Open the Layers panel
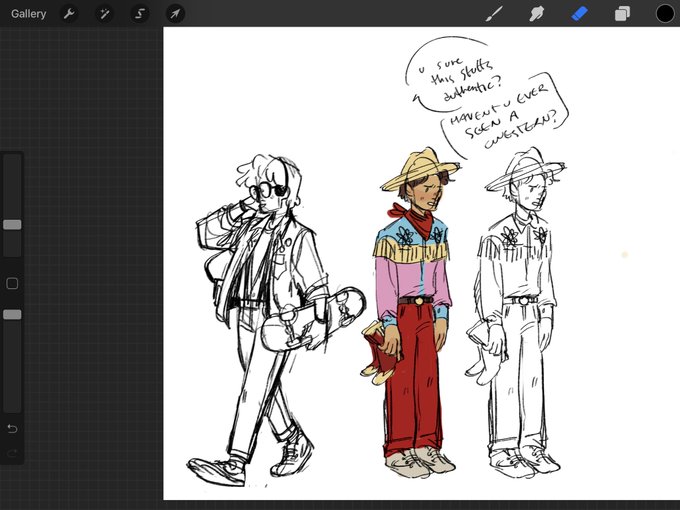Image resolution: width=680 pixels, height=510 pixels. pyautogui.click(x=622, y=14)
